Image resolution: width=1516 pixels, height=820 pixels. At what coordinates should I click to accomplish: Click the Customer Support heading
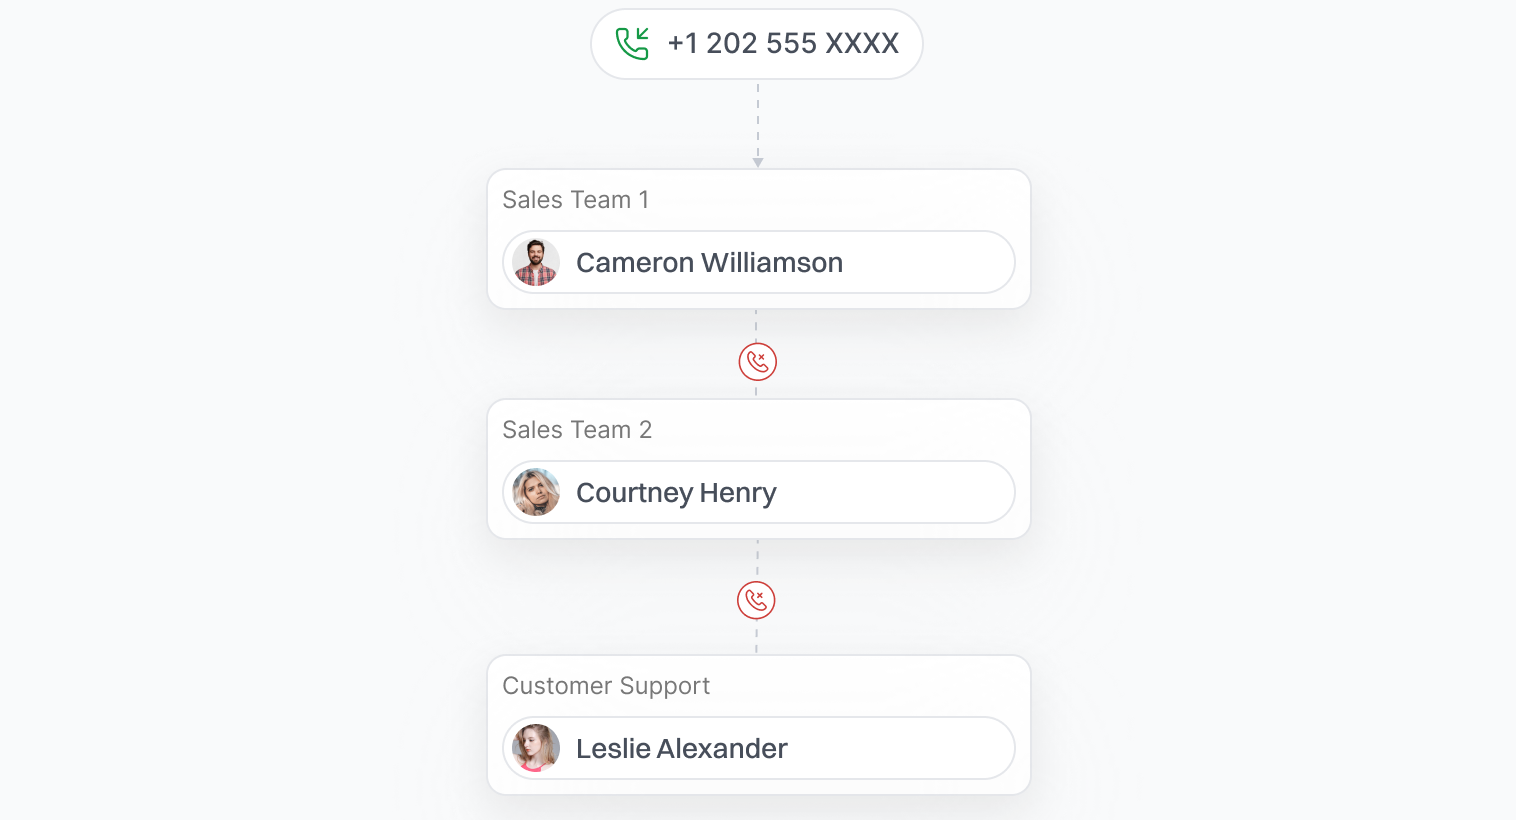[606, 686]
